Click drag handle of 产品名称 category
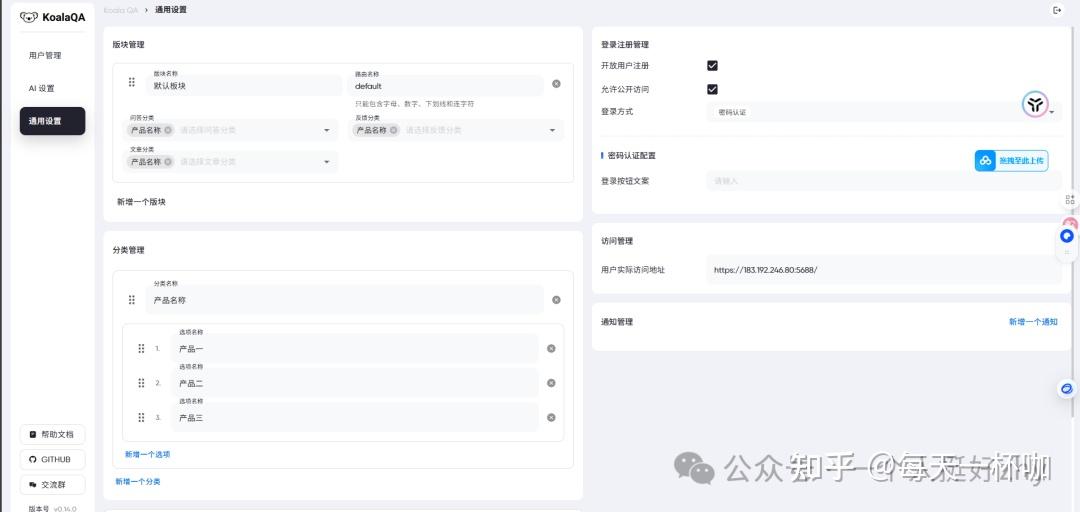This screenshot has width=1080, height=512. [132, 300]
